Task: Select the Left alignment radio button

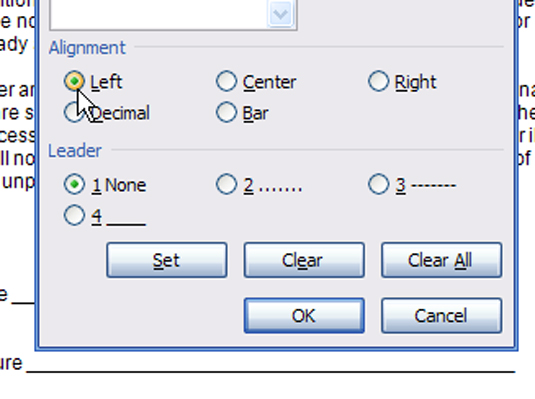Action: tap(74, 81)
